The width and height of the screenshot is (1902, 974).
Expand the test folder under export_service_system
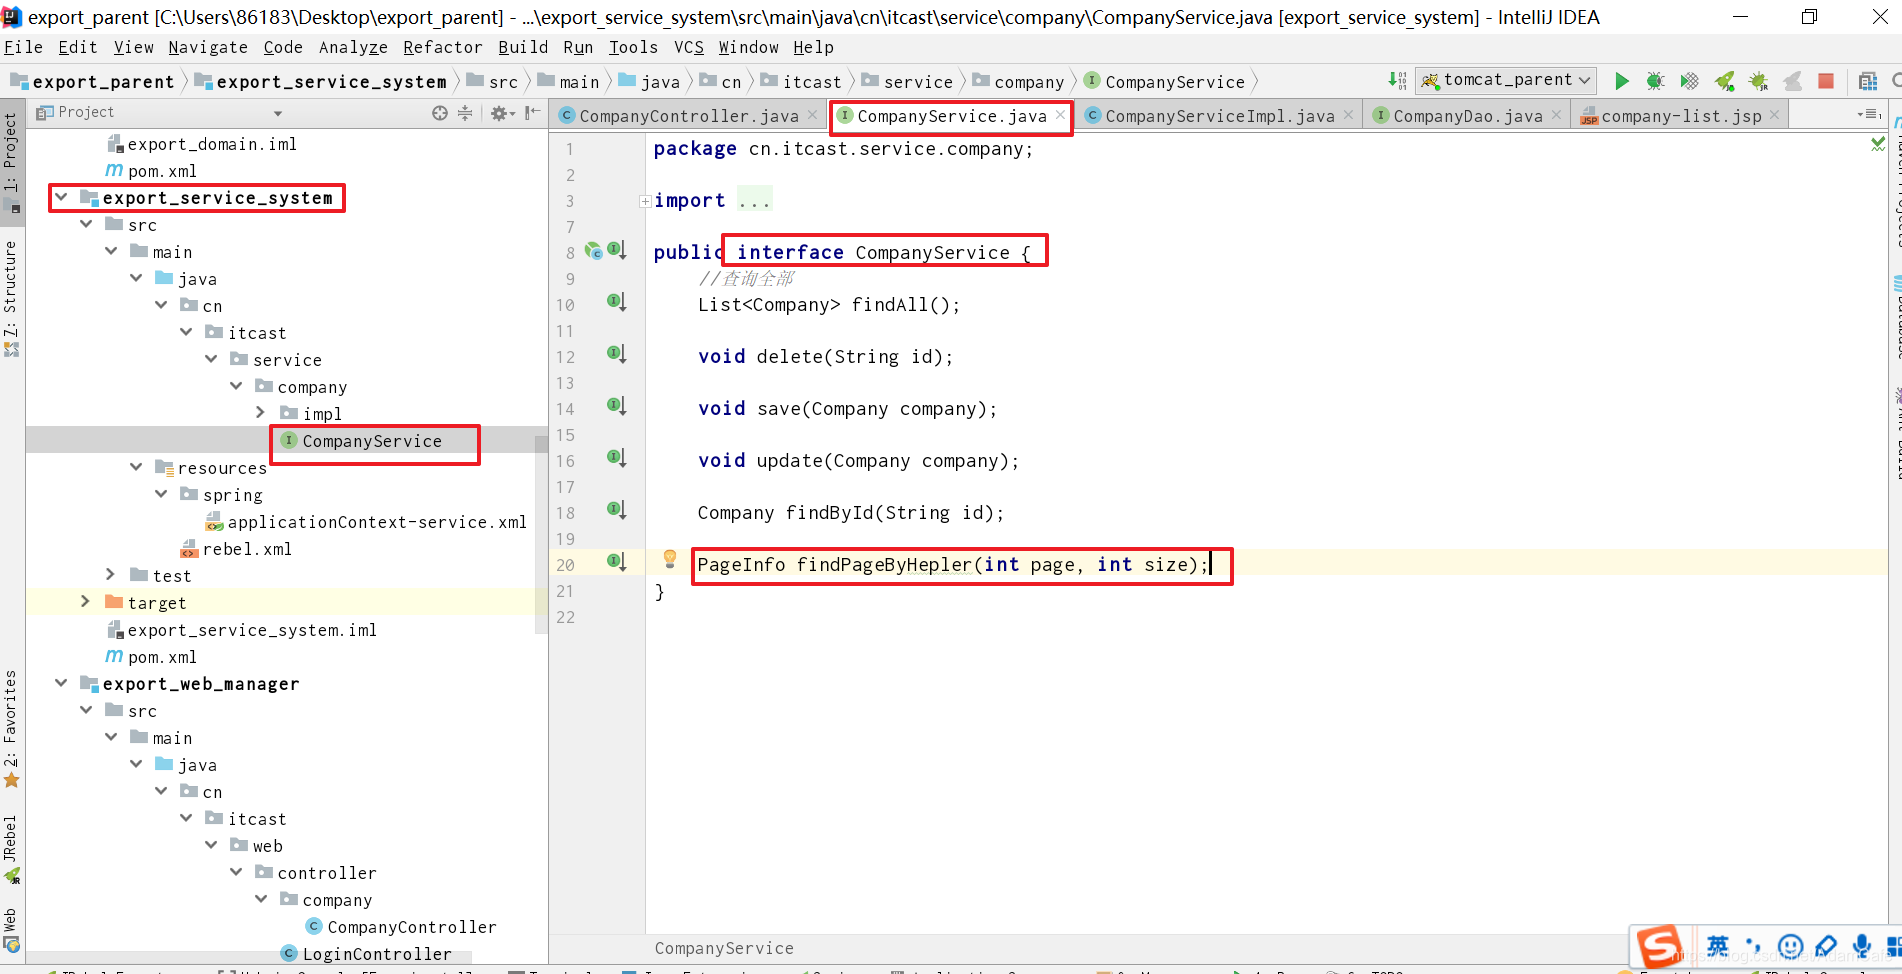(x=110, y=575)
